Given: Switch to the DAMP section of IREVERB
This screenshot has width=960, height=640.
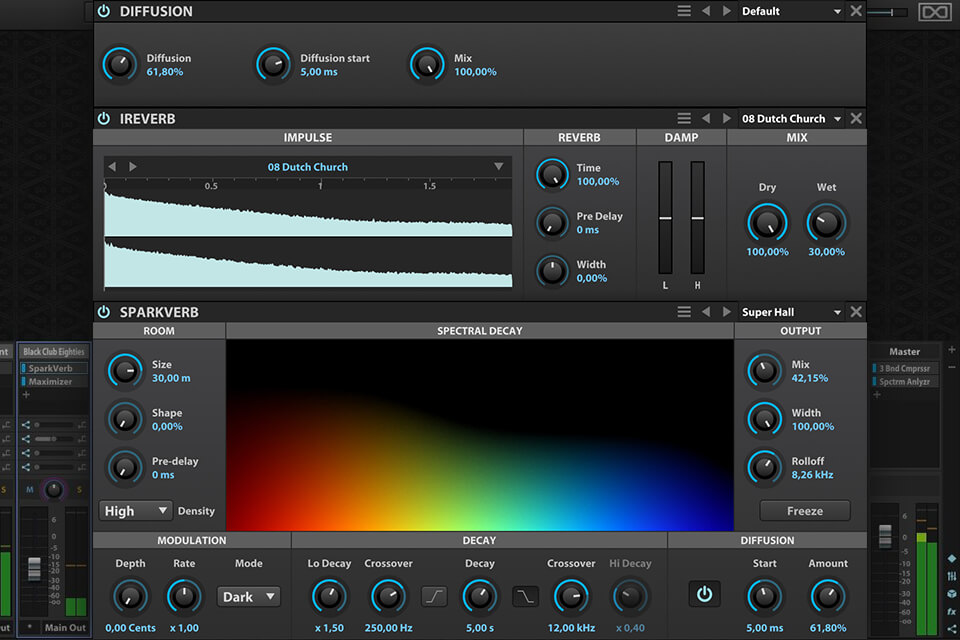Looking at the screenshot, I should point(682,137).
